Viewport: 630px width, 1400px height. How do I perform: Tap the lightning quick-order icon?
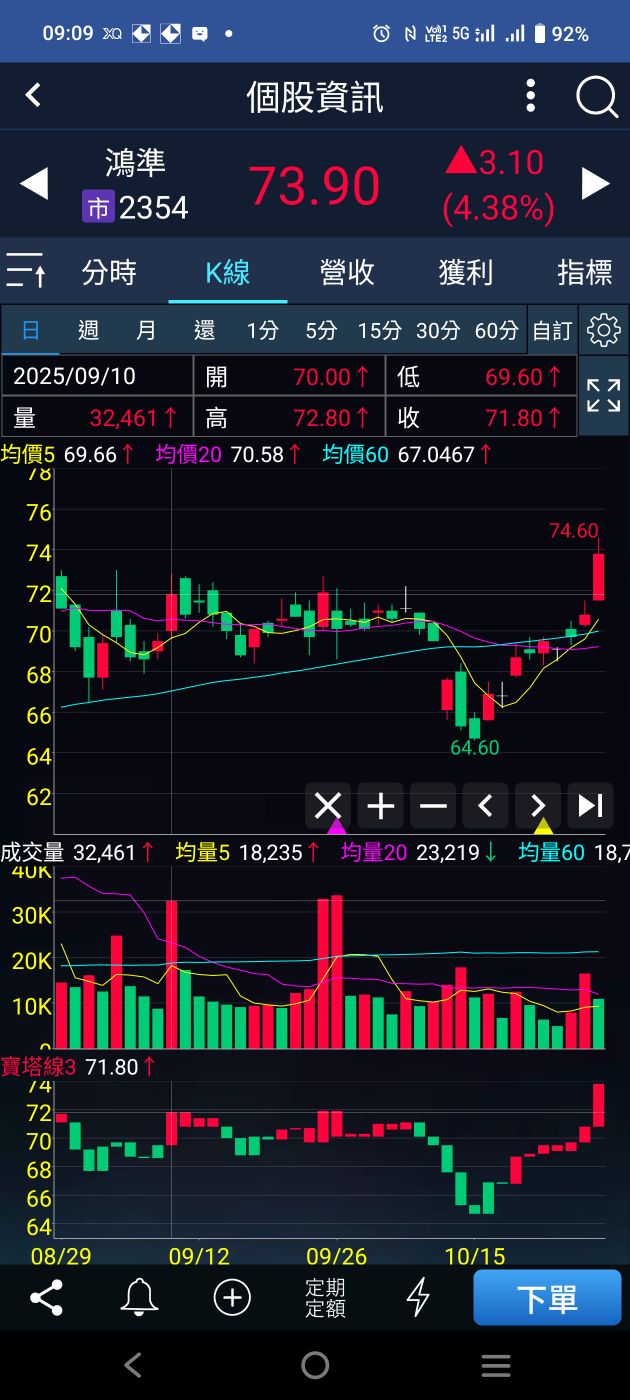pos(418,1298)
